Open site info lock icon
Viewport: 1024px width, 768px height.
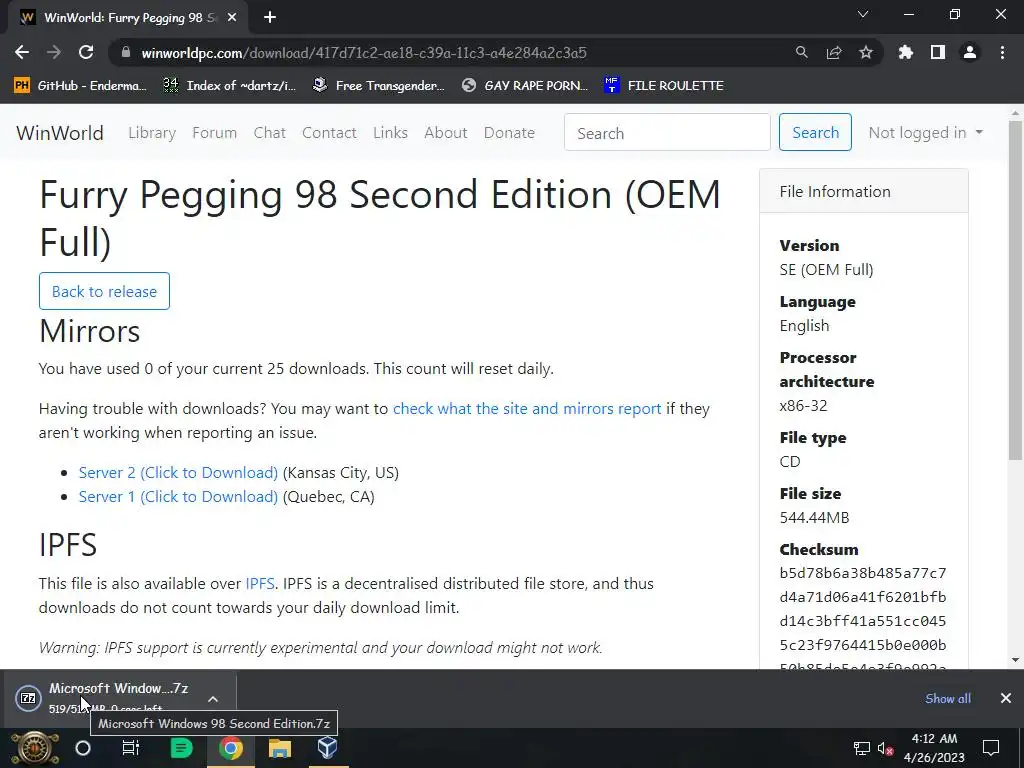pyautogui.click(x=126, y=52)
